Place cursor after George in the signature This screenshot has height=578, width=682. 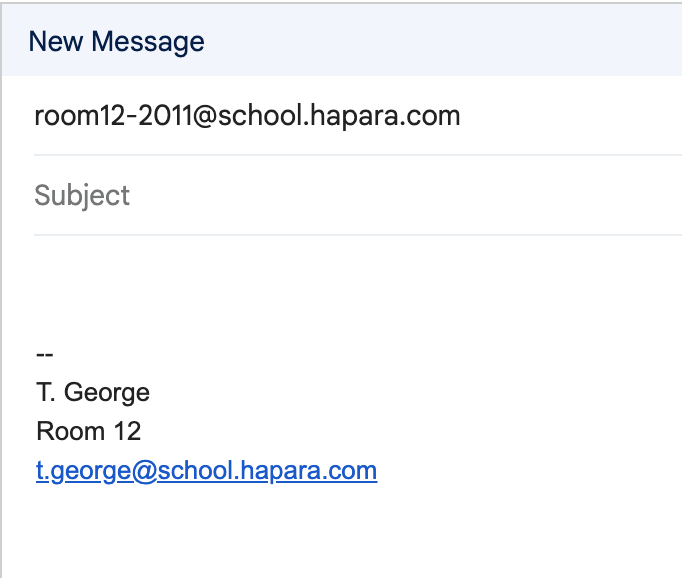pos(151,393)
